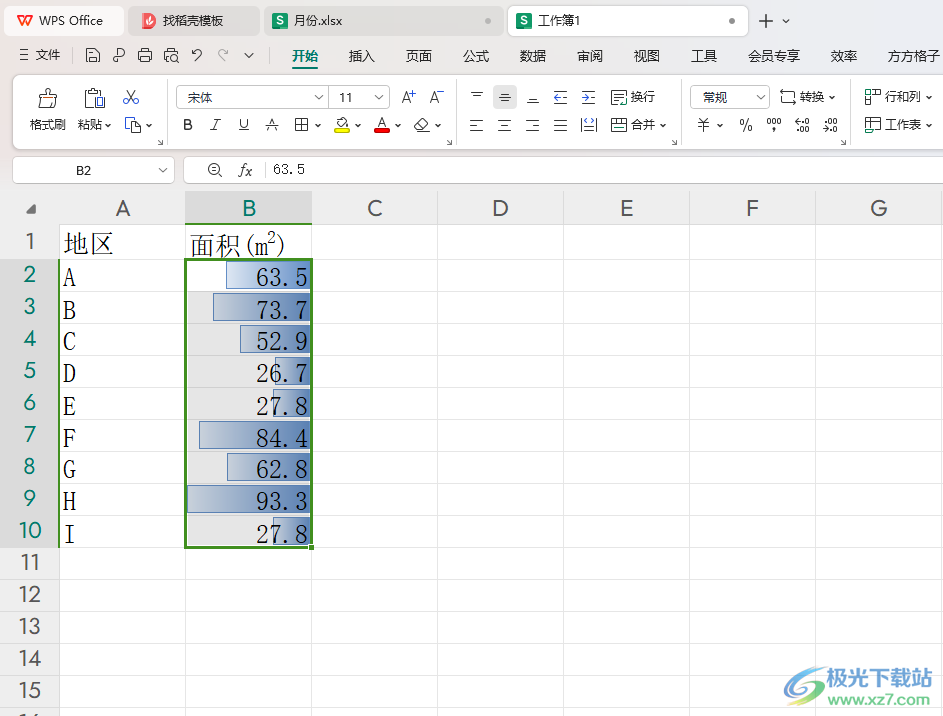
Task: Click the Percent style icon
Action: [746, 125]
